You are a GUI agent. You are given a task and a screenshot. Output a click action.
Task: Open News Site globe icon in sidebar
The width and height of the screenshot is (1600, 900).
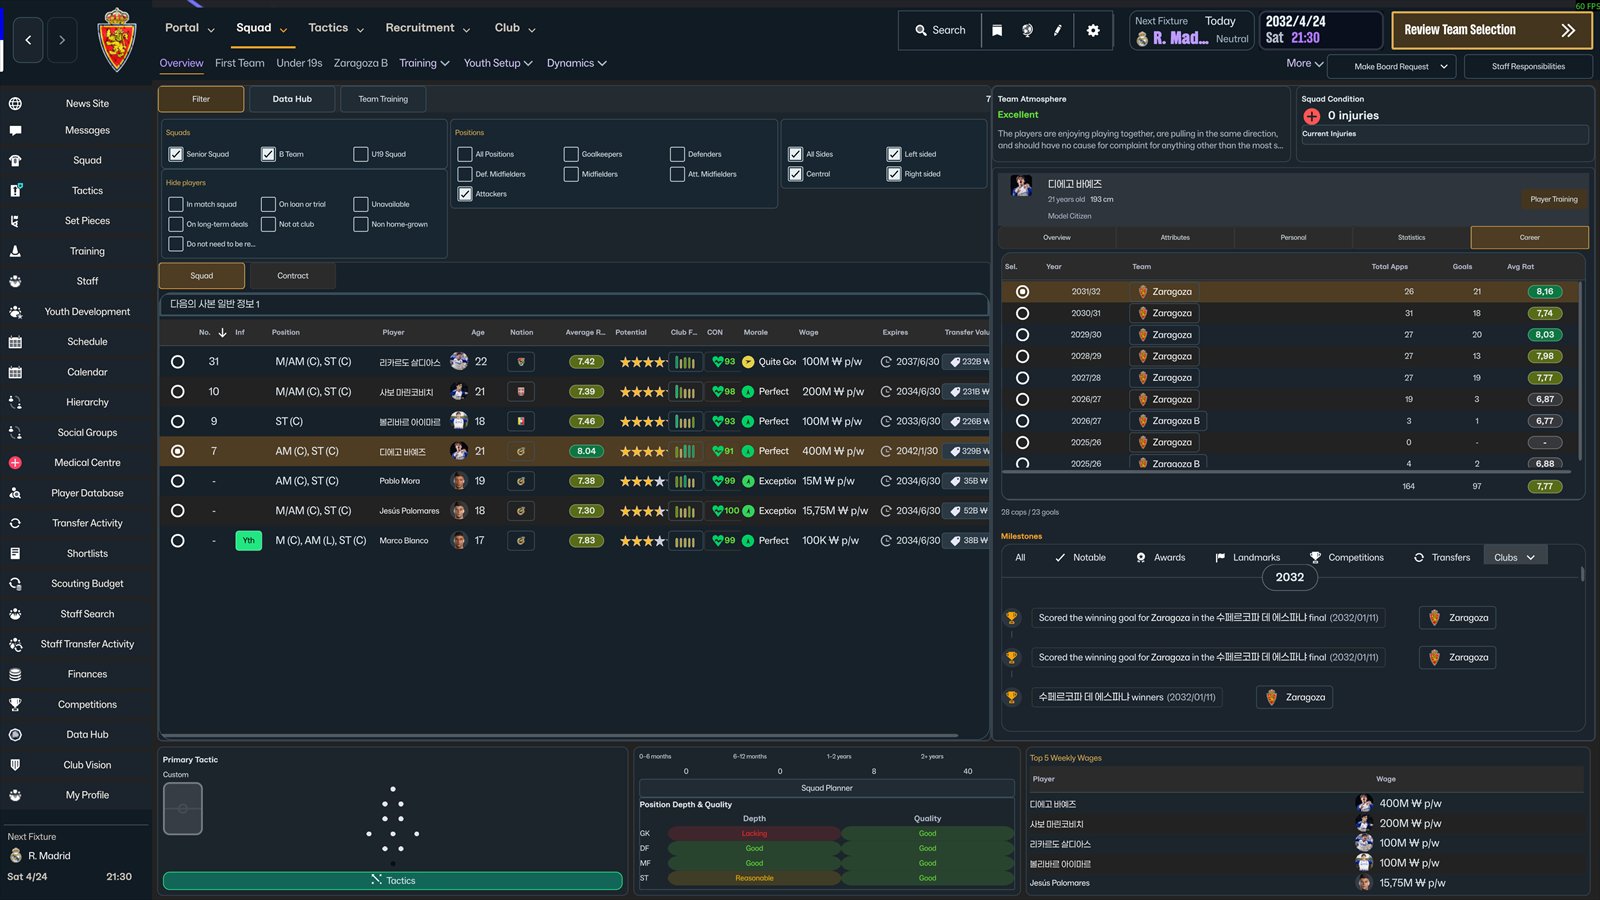[15, 104]
